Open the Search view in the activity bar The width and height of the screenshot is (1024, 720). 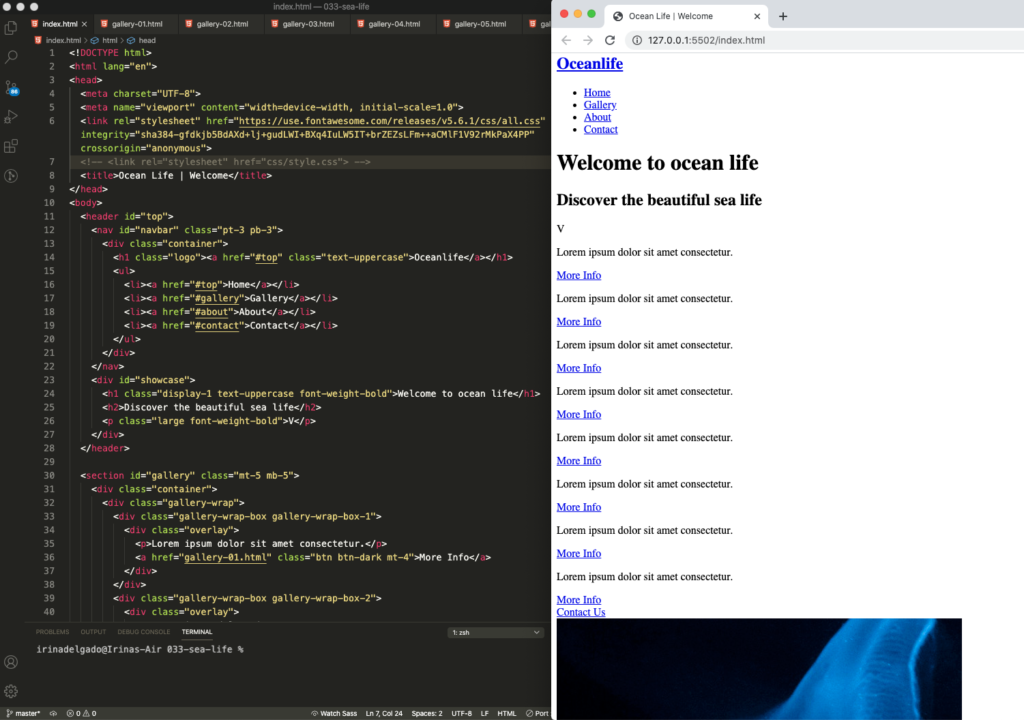click(x=11, y=57)
